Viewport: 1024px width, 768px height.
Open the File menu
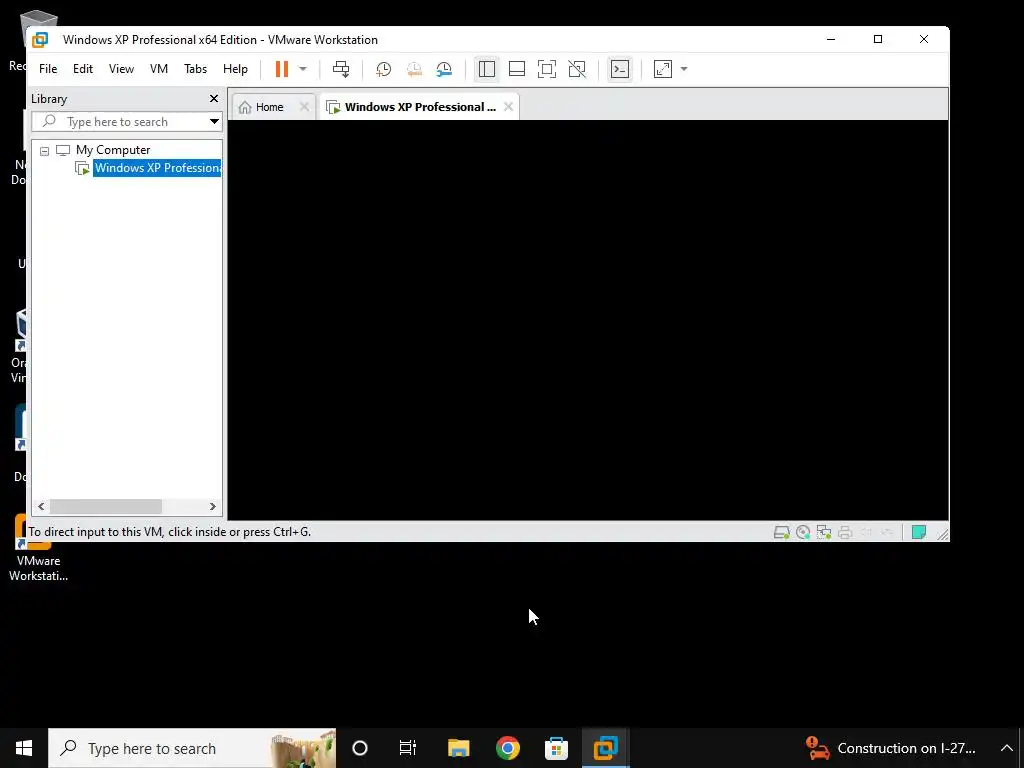48,69
